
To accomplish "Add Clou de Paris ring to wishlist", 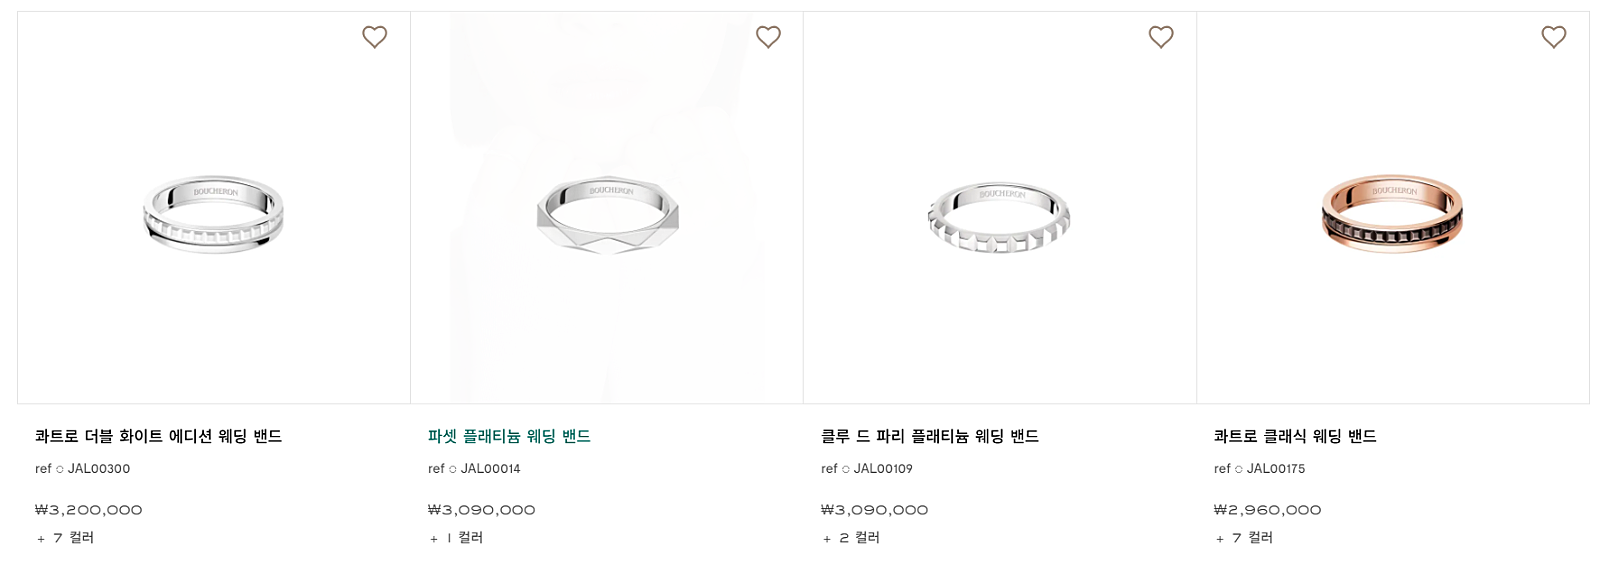I will point(1161,37).
